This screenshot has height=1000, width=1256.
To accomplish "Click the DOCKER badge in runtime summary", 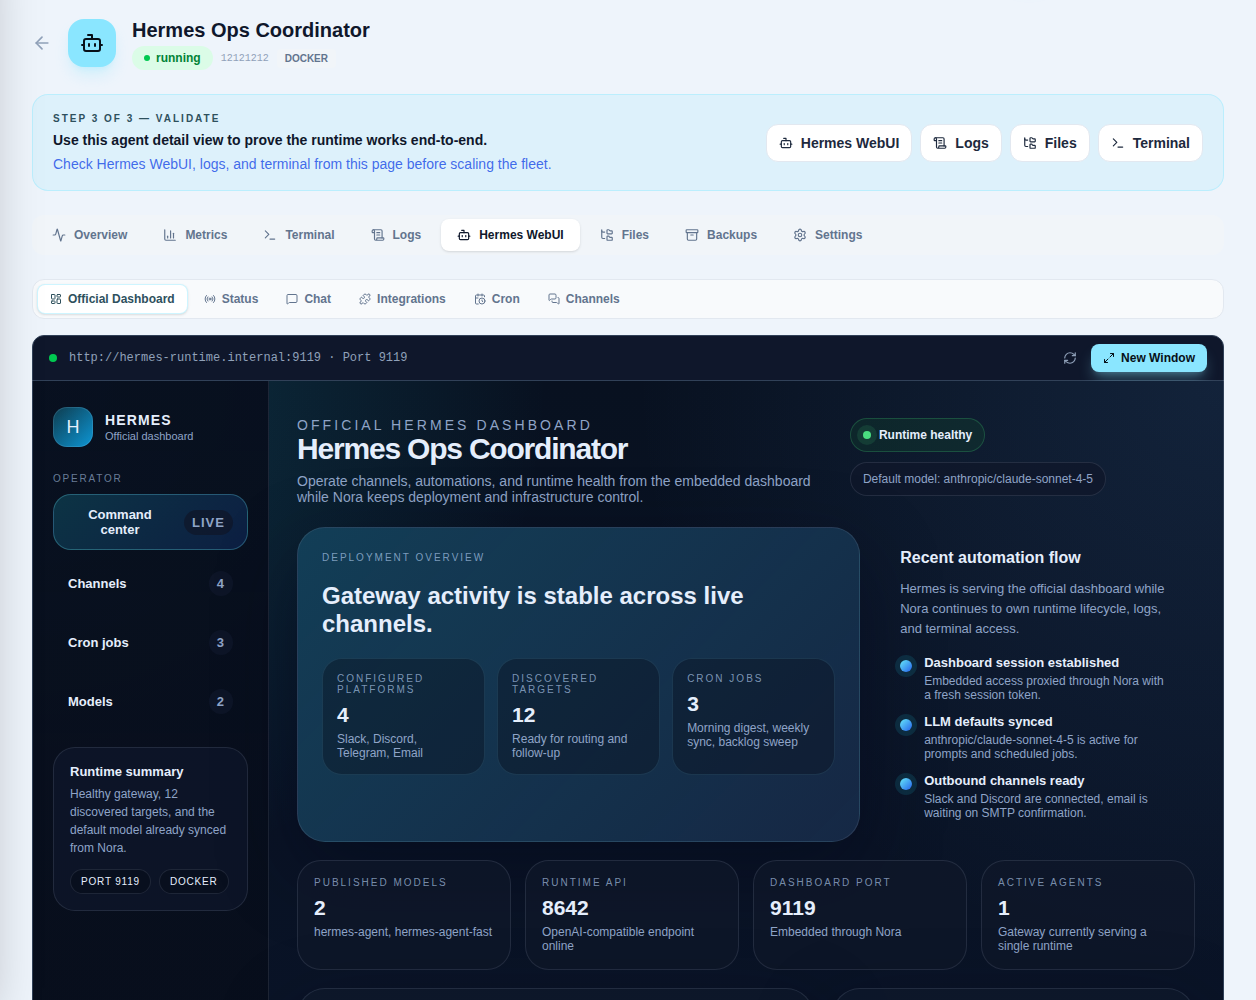I will (193, 881).
